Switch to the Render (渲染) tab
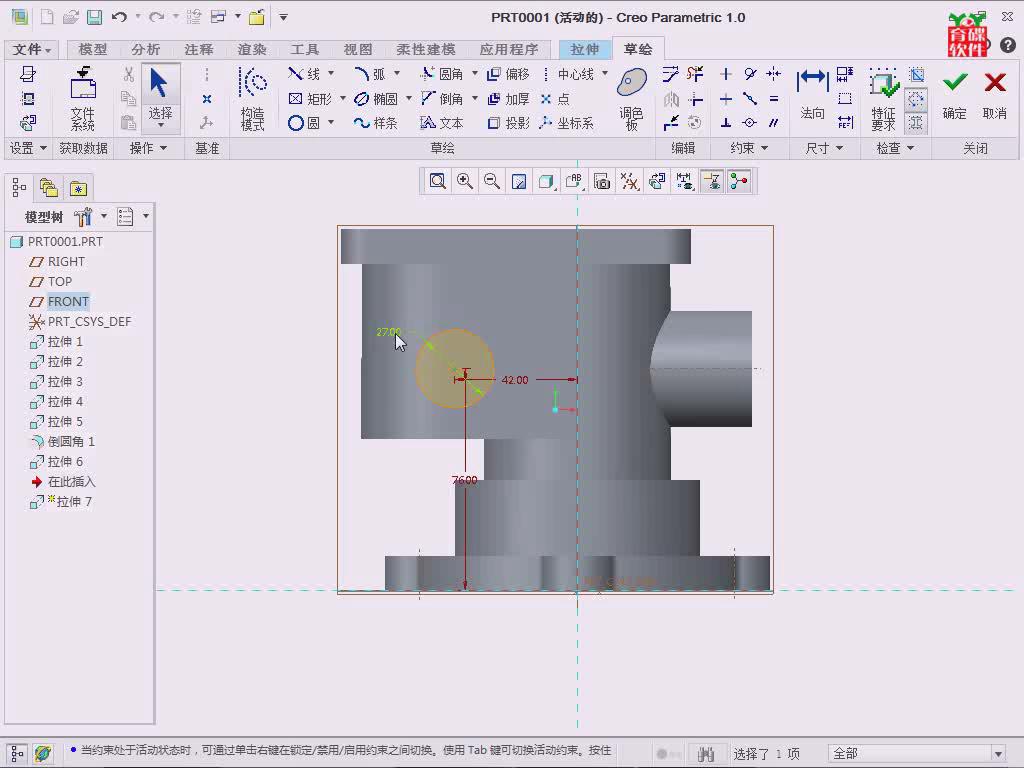 click(252, 49)
